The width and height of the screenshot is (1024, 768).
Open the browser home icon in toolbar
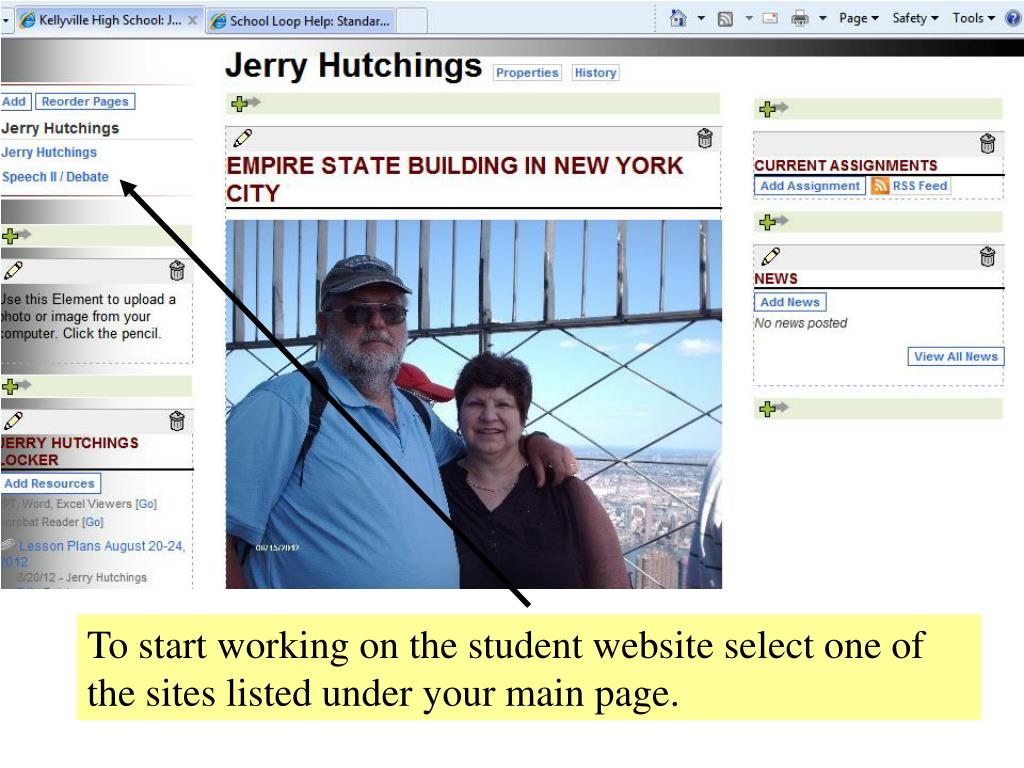click(x=679, y=18)
